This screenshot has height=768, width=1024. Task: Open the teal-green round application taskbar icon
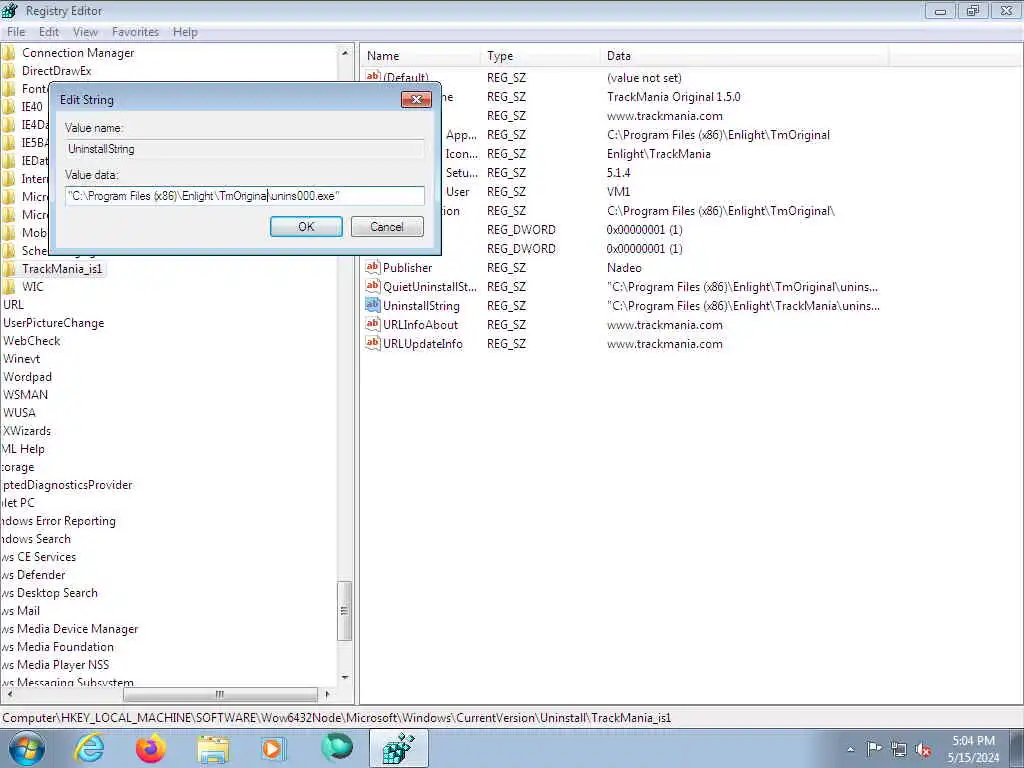(x=336, y=748)
